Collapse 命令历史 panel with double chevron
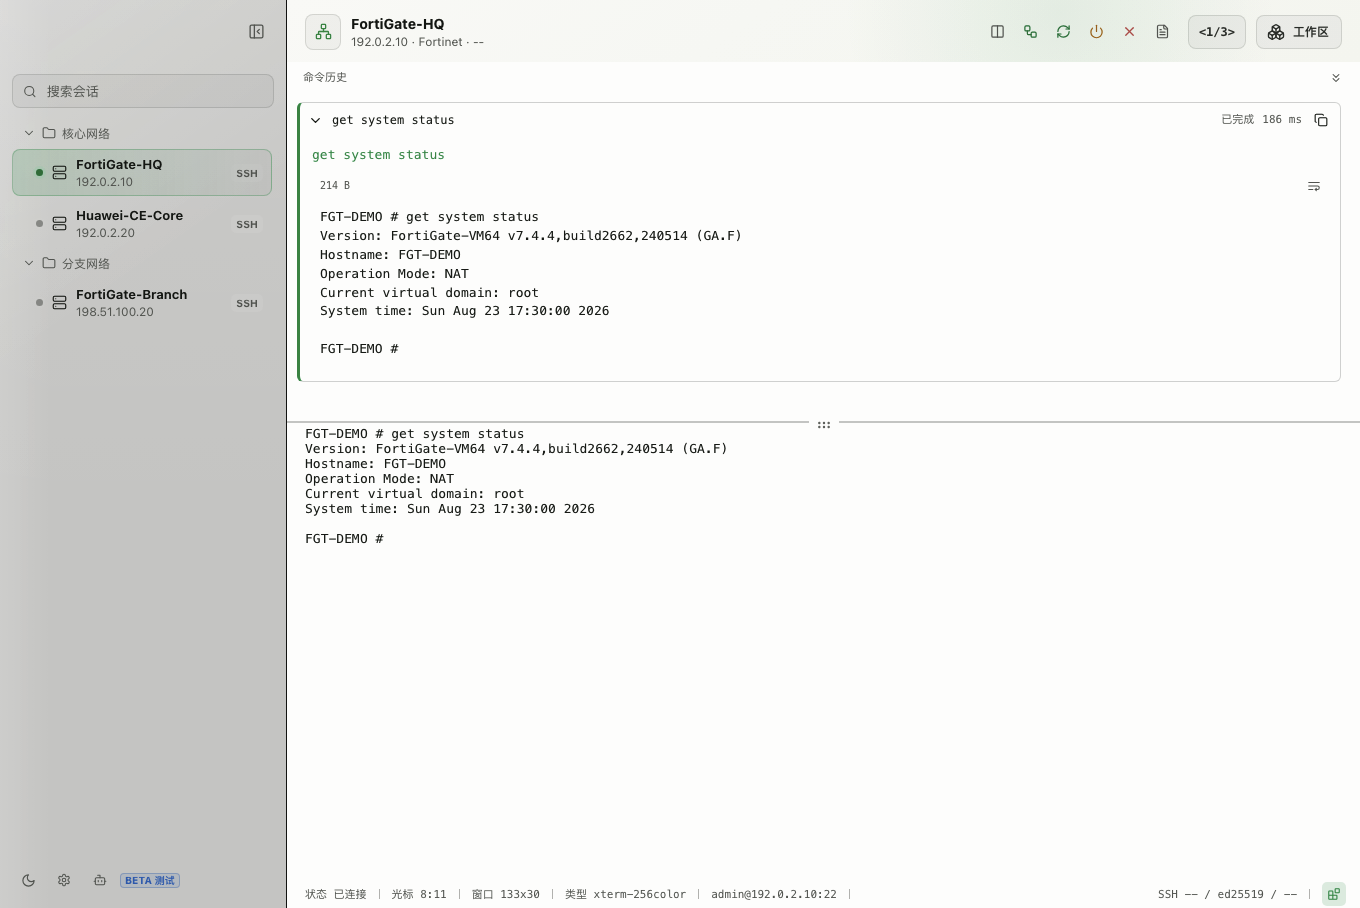Viewport: 1360px width, 908px height. pyautogui.click(x=1336, y=78)
